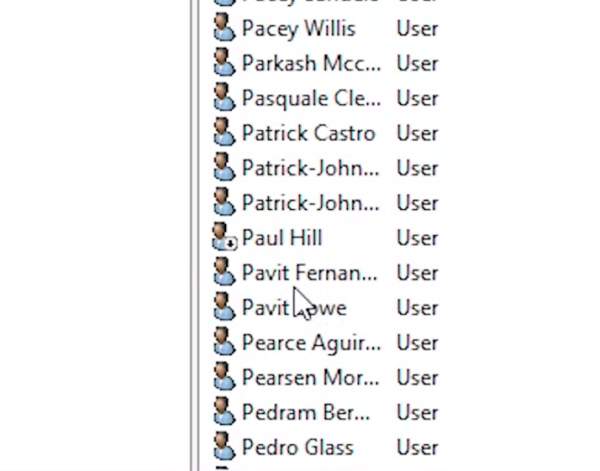Click the User type cell for Paul Hill
The image size is (600, 471).
tap(417, 238)
